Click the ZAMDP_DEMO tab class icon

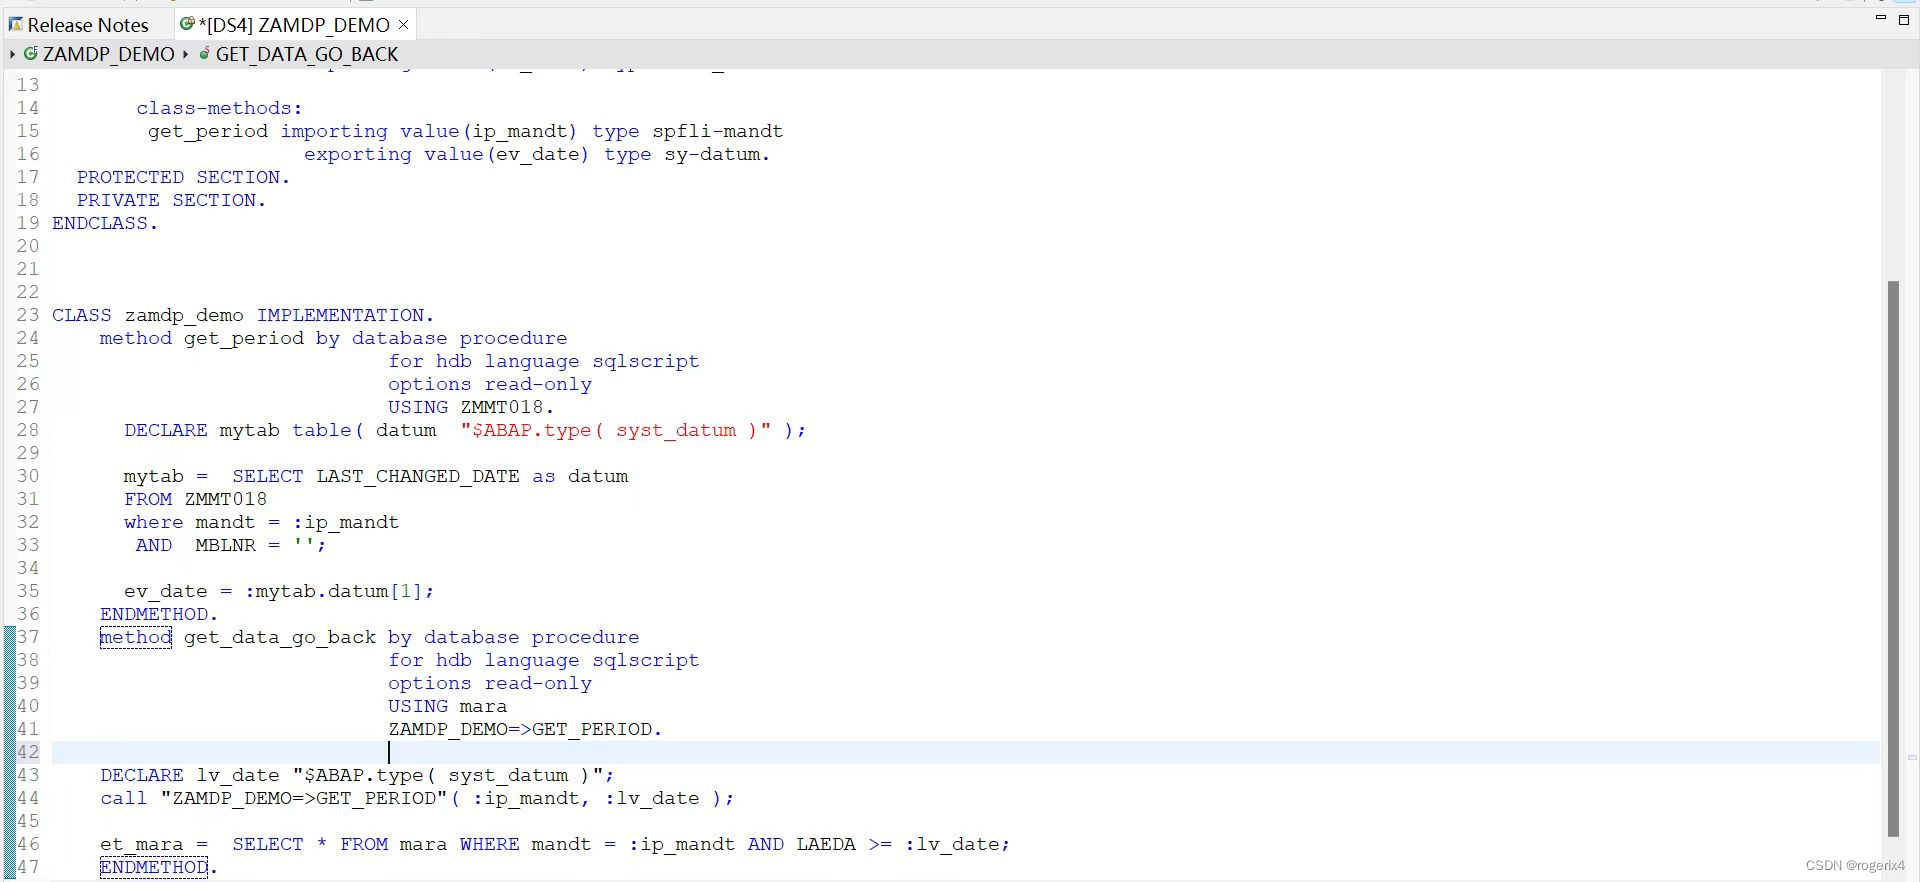click(186, 24)
